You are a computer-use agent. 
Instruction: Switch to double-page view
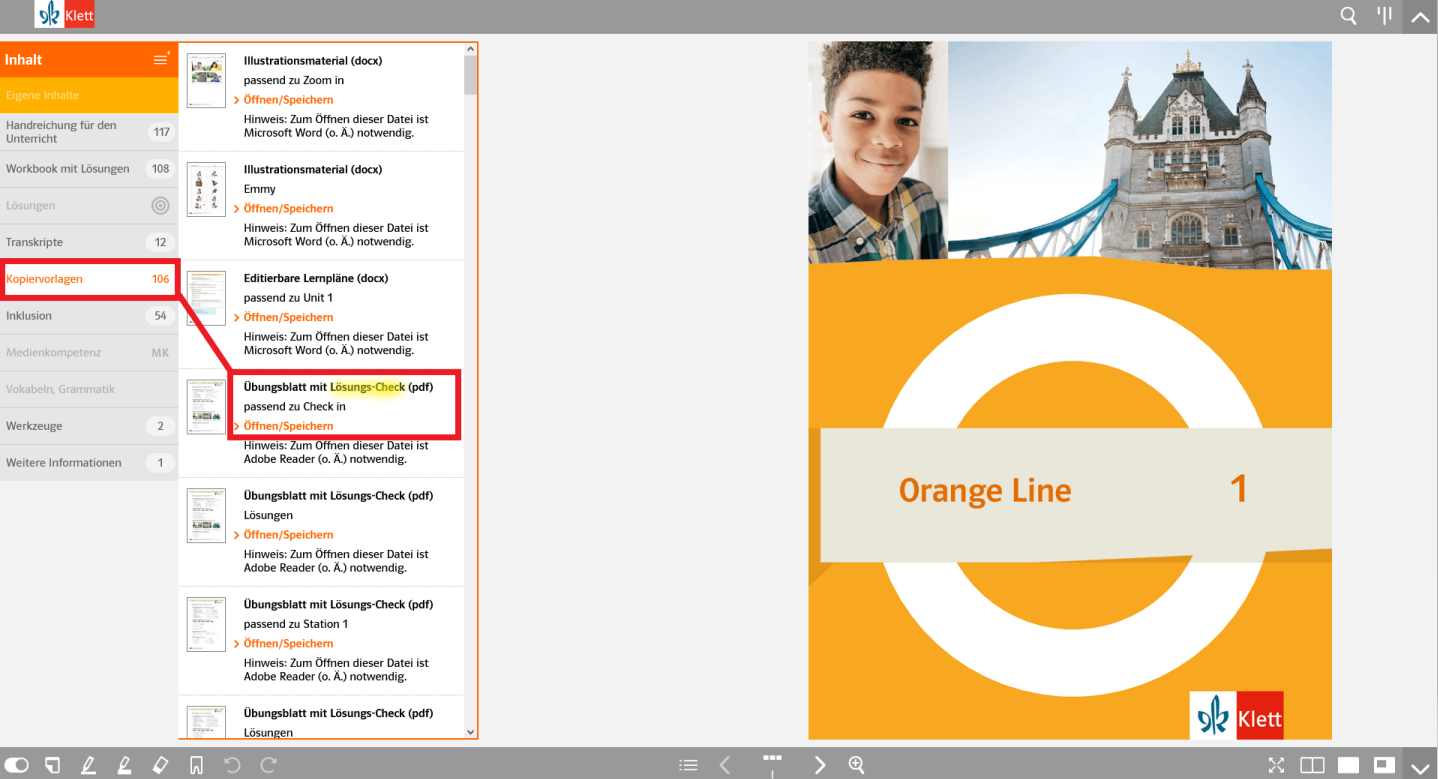pos(1312,765)
